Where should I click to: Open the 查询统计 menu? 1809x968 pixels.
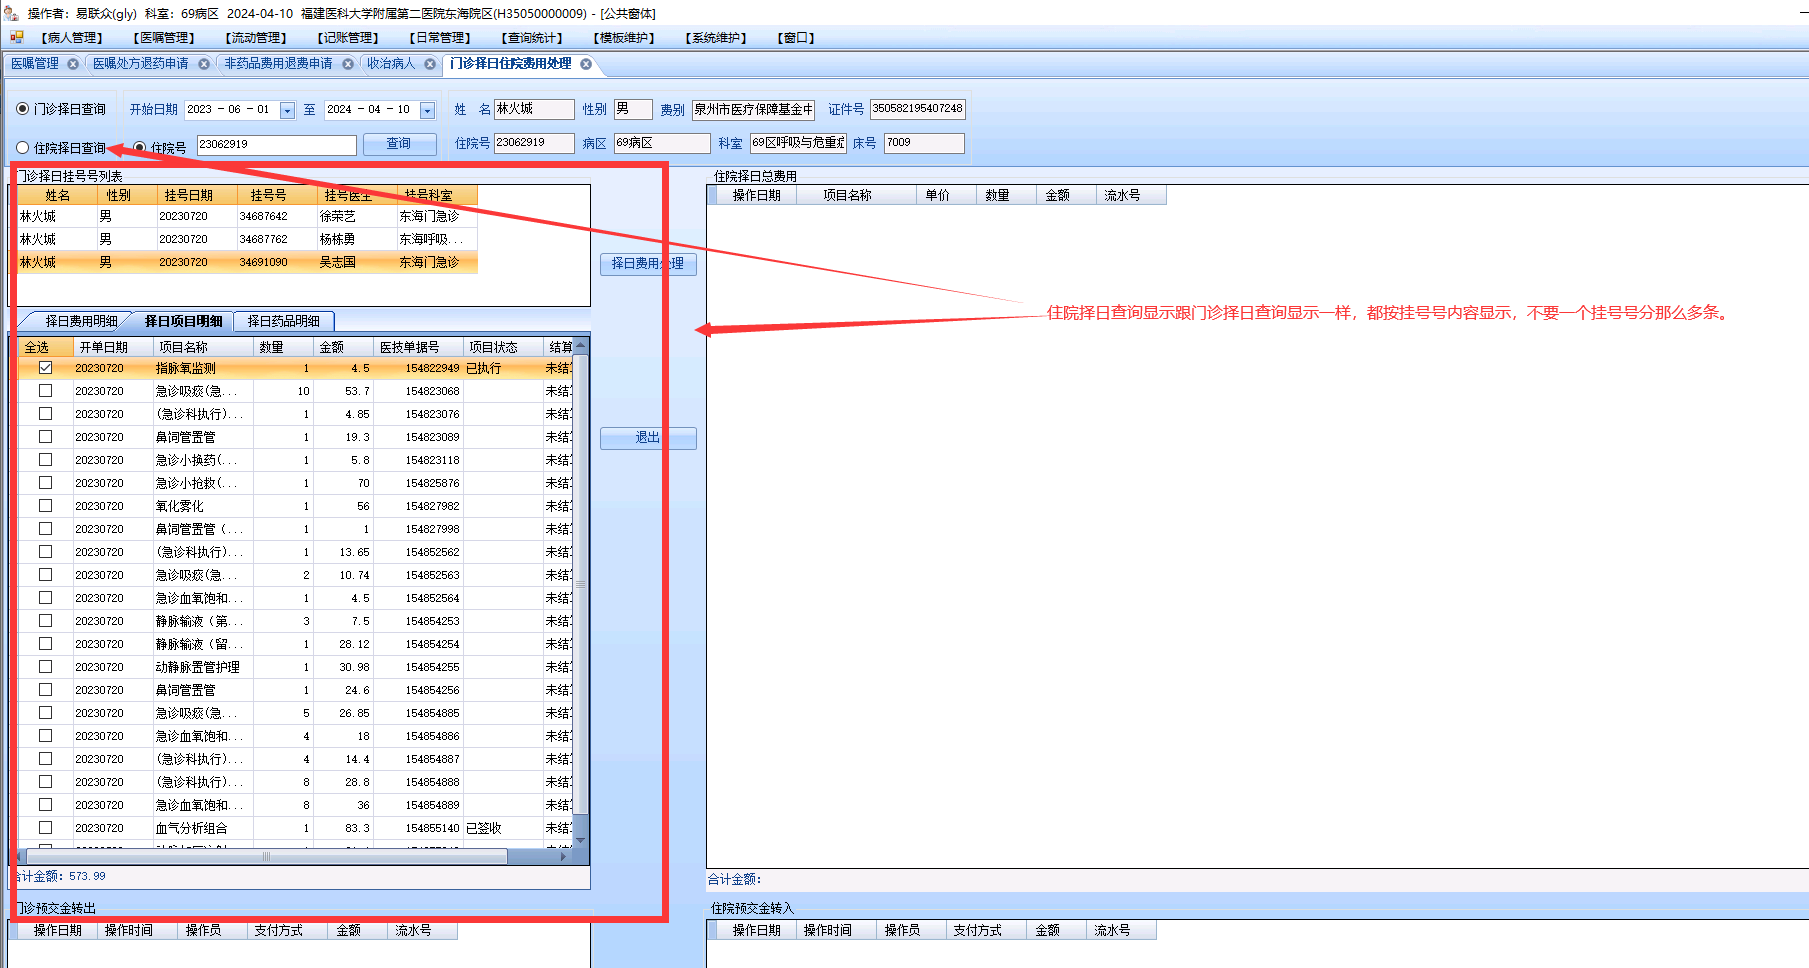[532, 38]
